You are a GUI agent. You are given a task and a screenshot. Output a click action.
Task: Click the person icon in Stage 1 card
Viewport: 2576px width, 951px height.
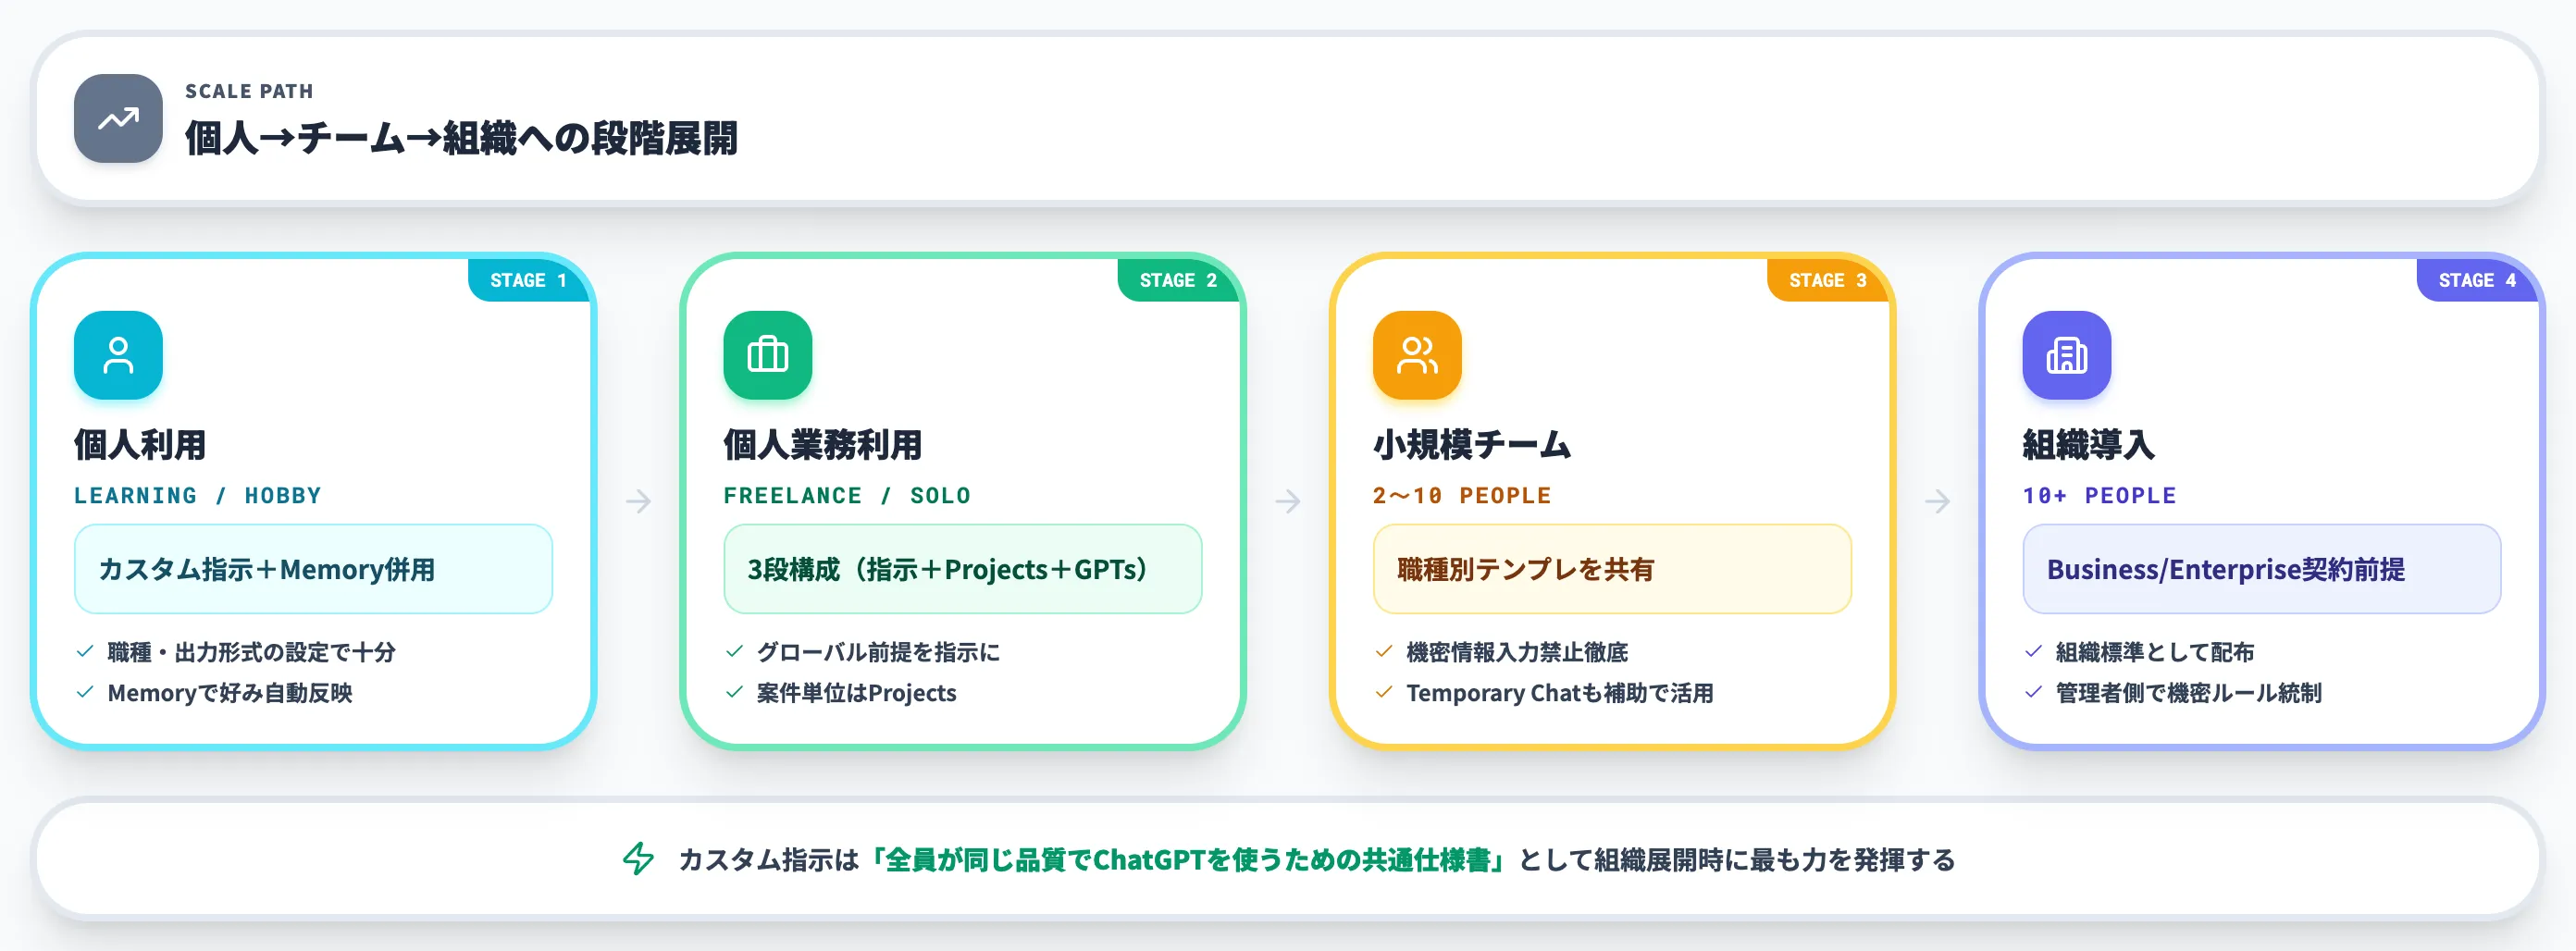[x=118, y=355]
